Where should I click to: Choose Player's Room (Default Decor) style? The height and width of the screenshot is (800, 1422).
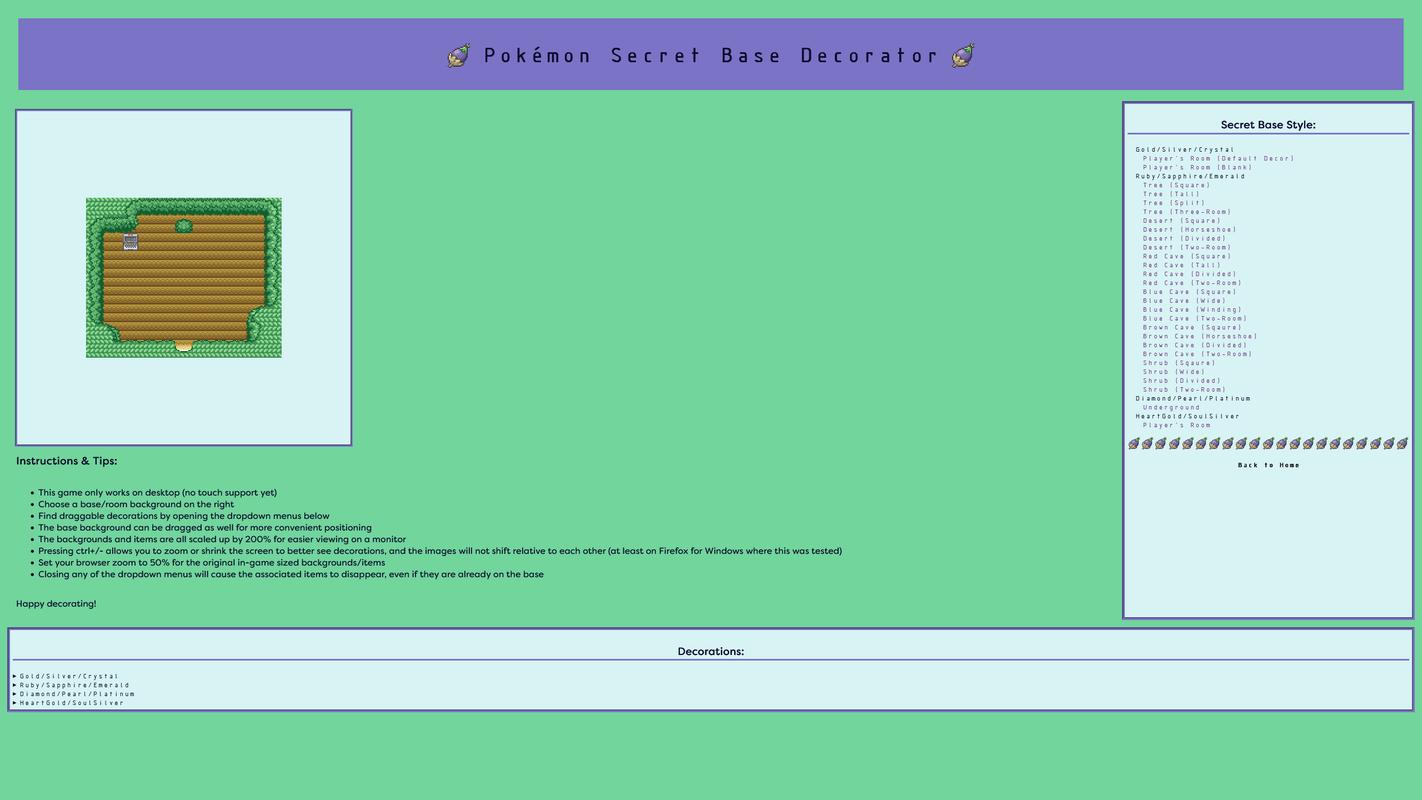coord(1218,158)
